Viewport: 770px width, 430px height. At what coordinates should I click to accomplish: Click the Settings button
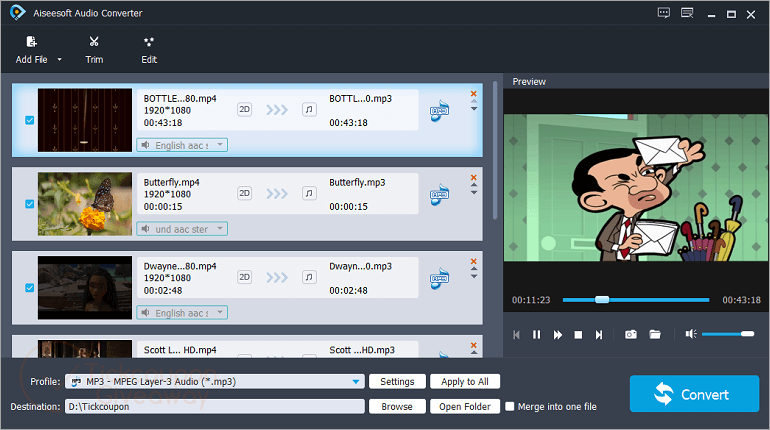(397, 381)
